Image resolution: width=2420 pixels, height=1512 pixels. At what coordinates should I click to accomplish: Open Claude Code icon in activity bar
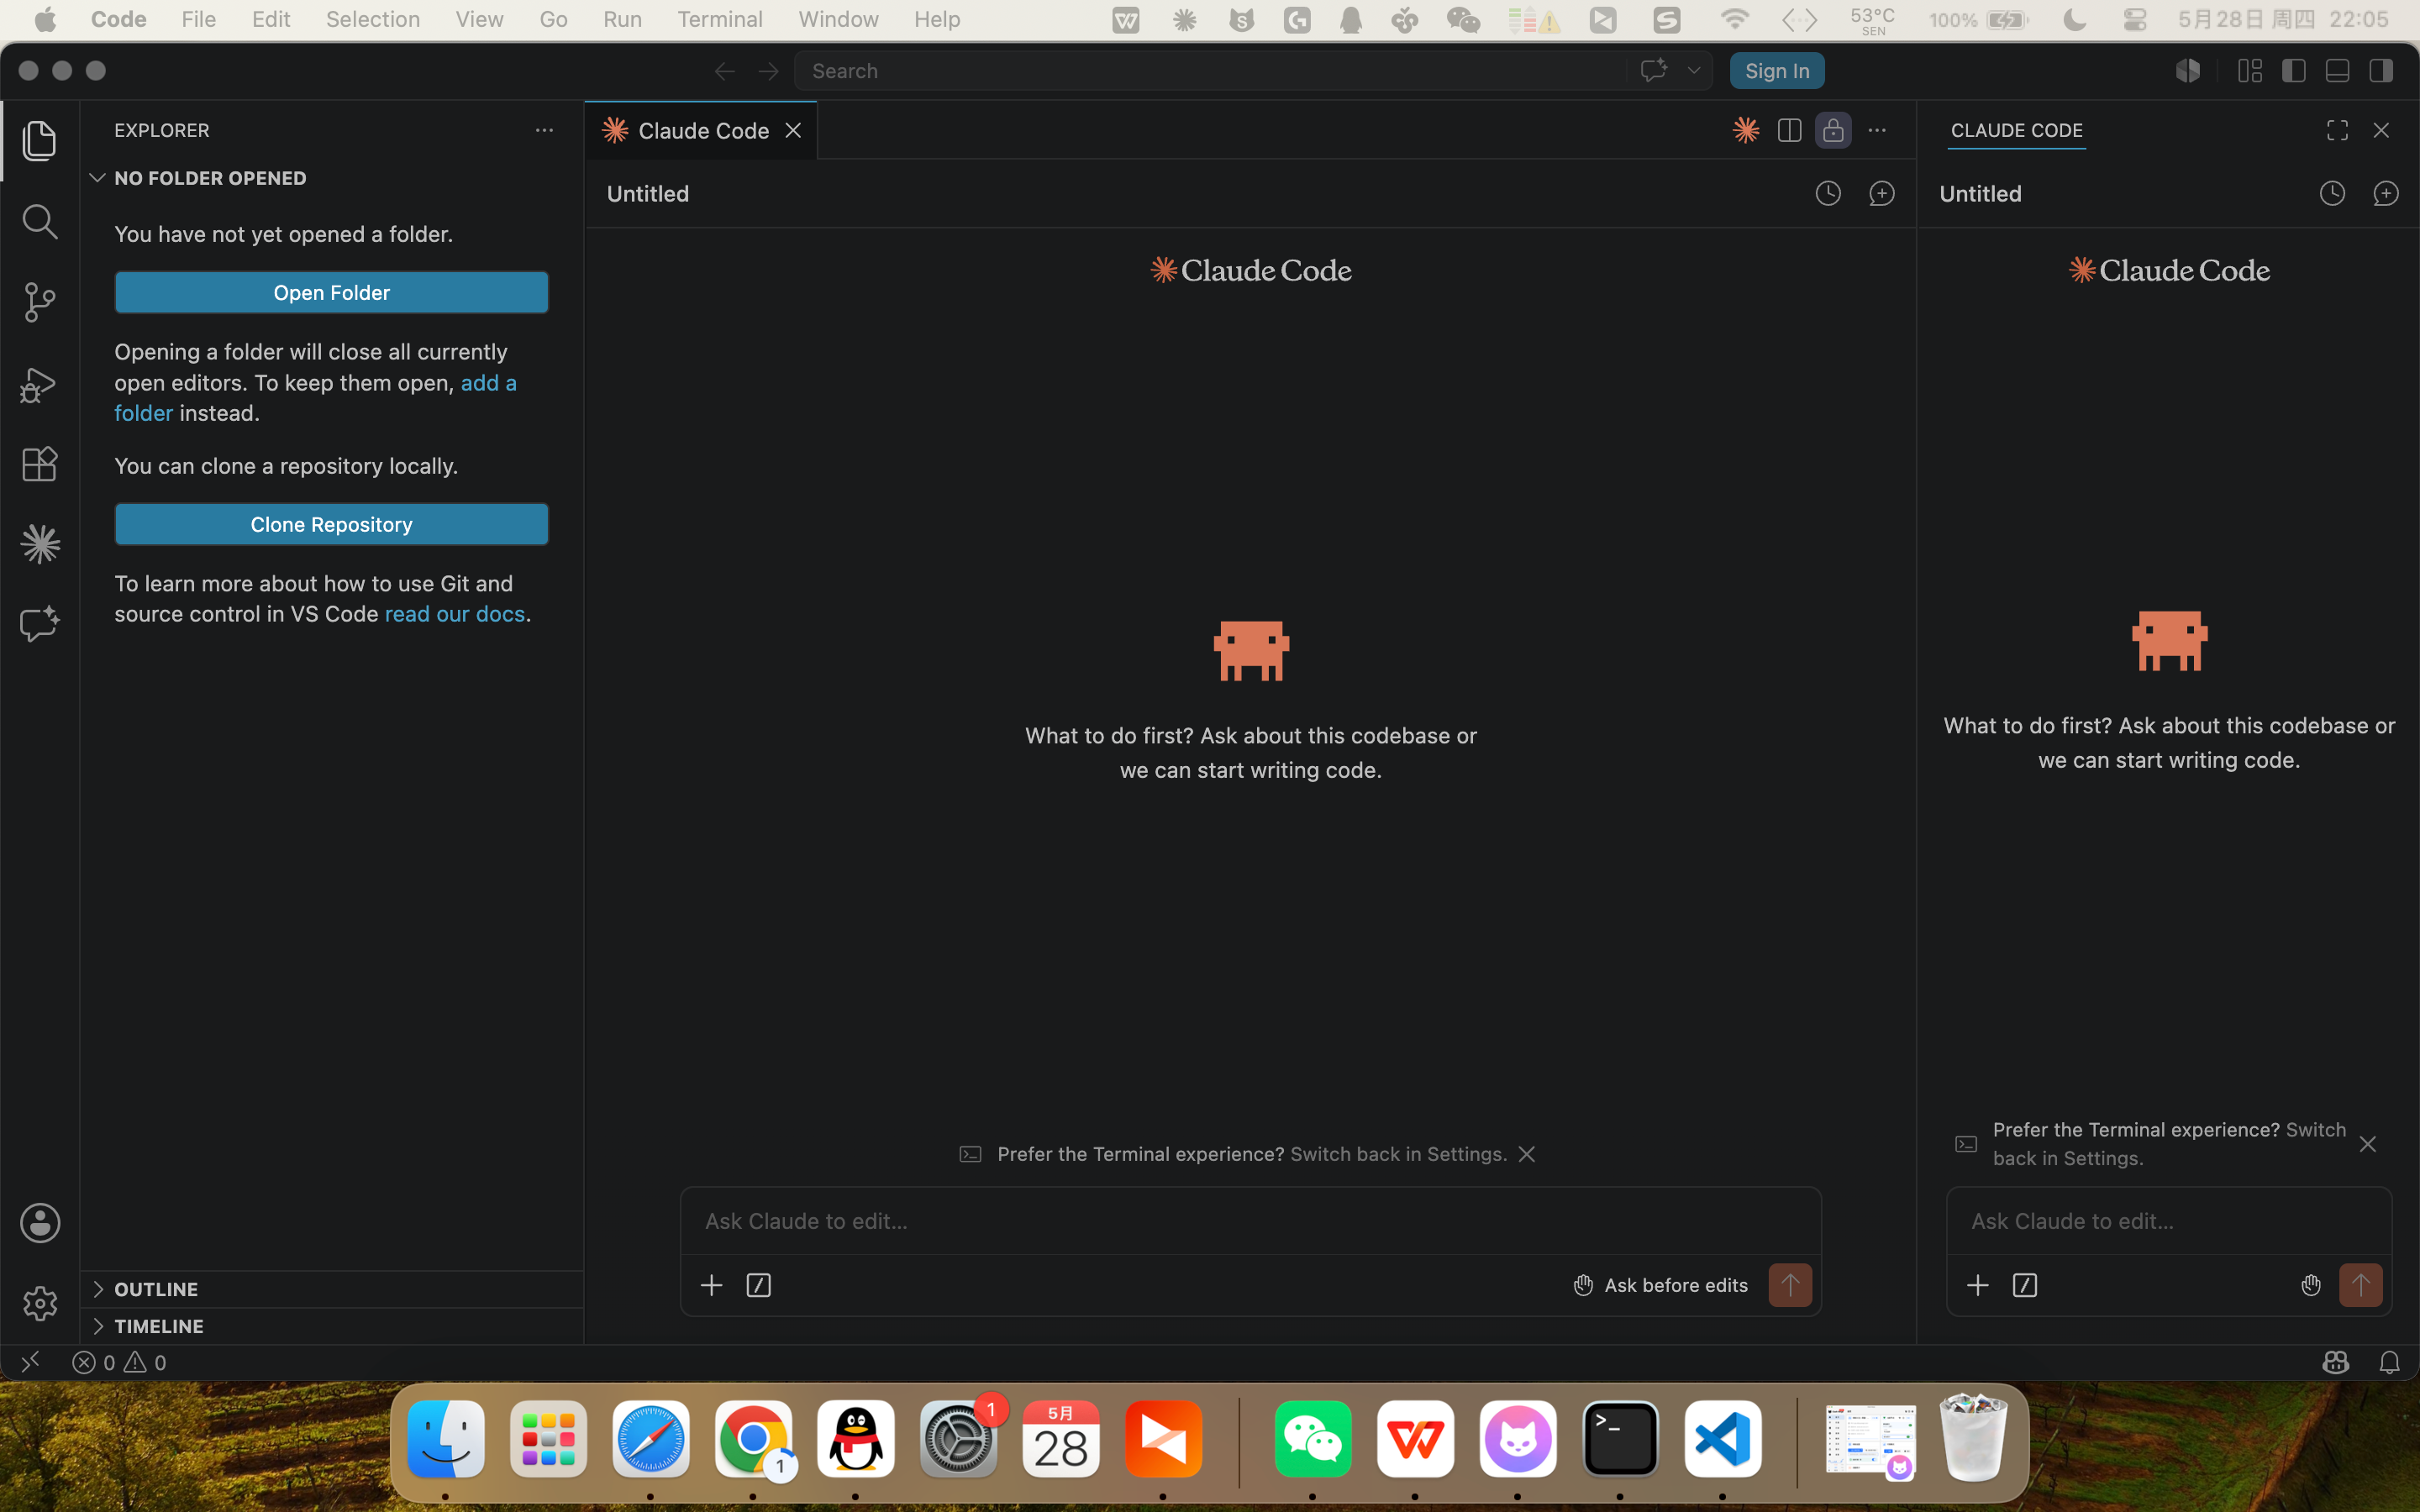pyautogui.click(x=39, y=544)
